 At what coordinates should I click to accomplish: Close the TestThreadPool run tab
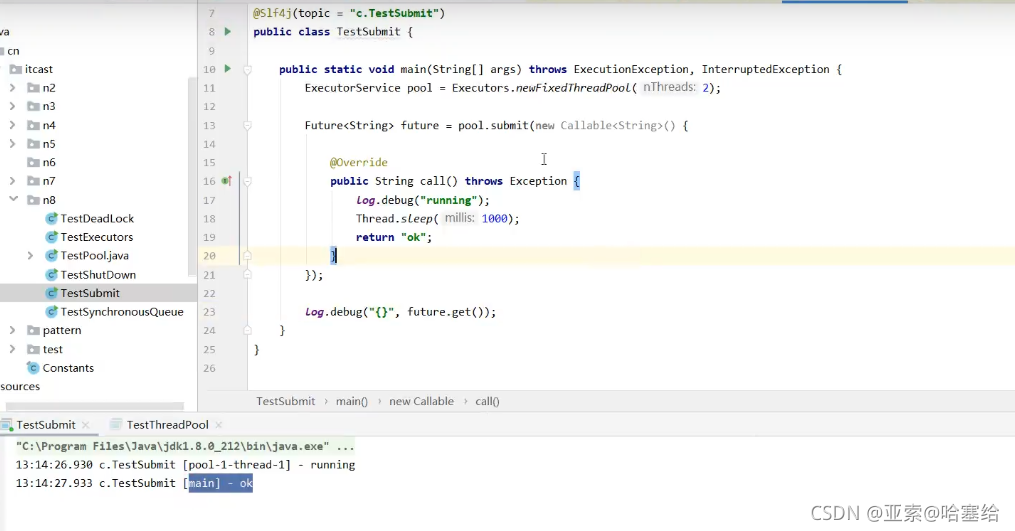tap(219, 425)
